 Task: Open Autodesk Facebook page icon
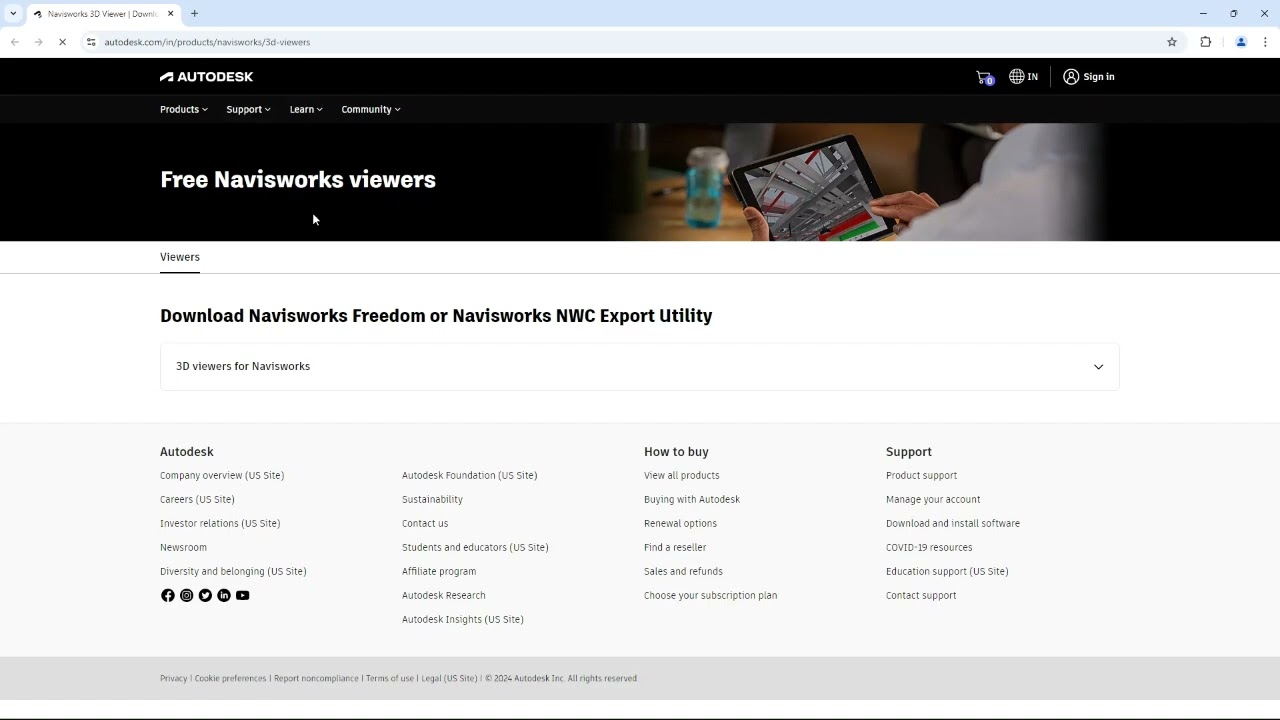tap(167, 596)
